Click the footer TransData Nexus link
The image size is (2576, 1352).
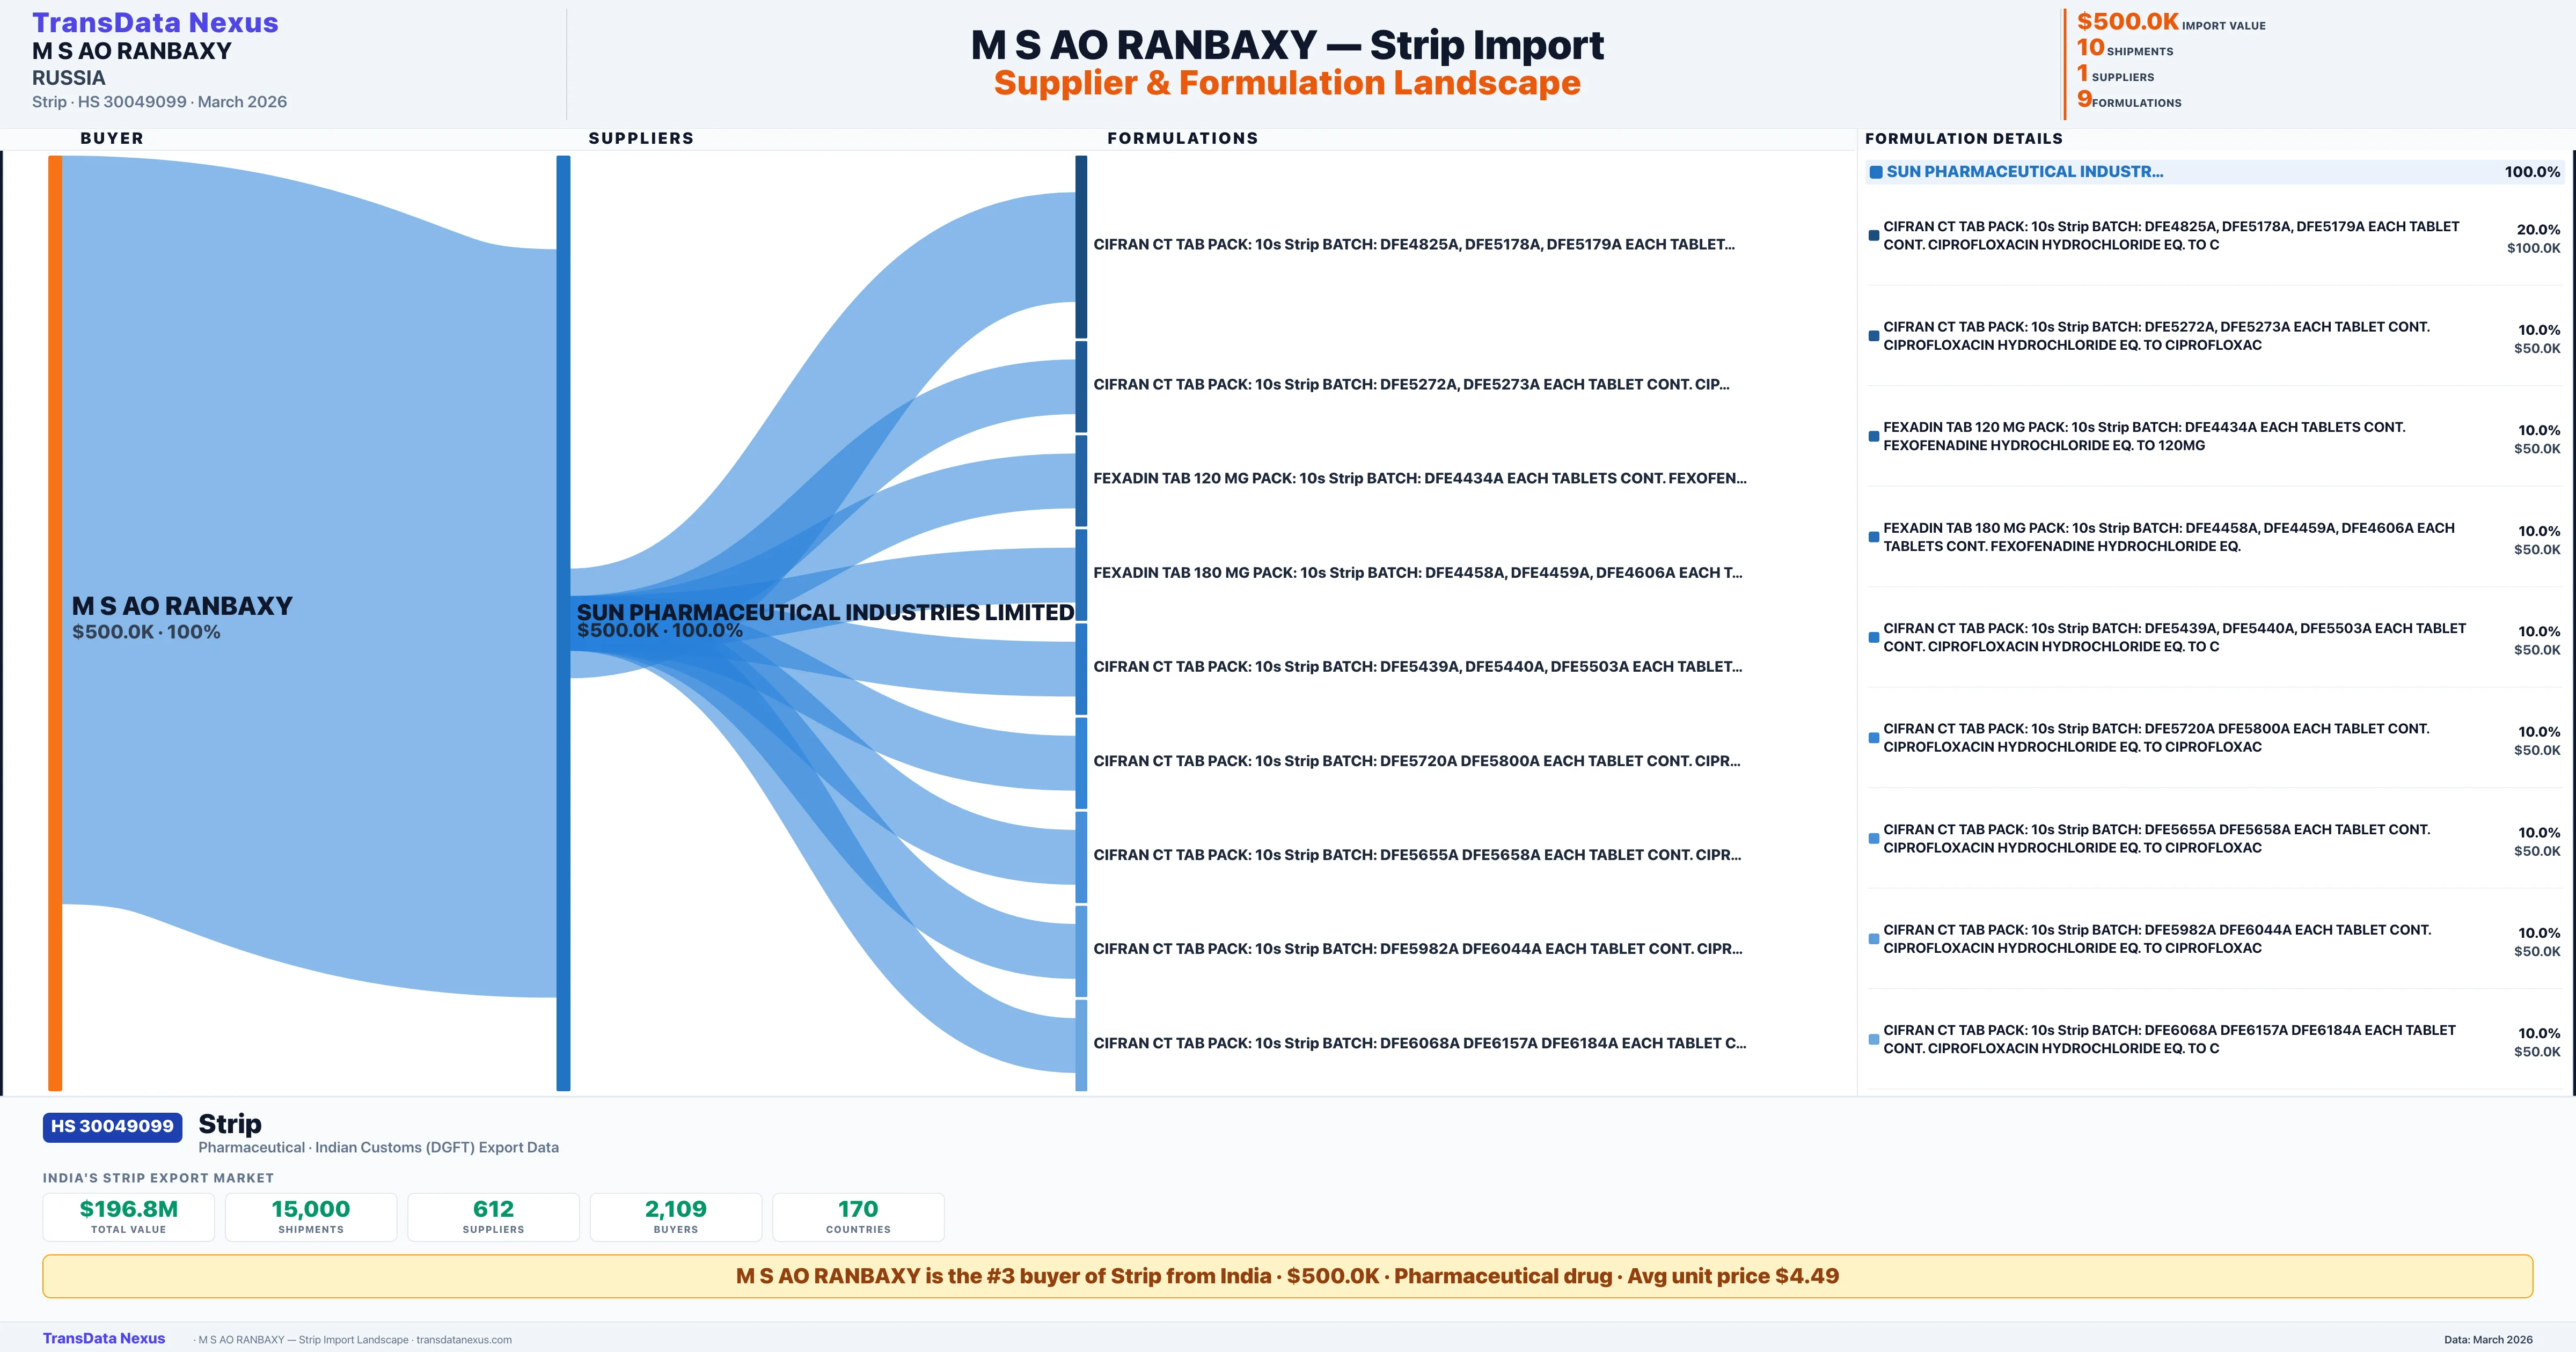104,1338
